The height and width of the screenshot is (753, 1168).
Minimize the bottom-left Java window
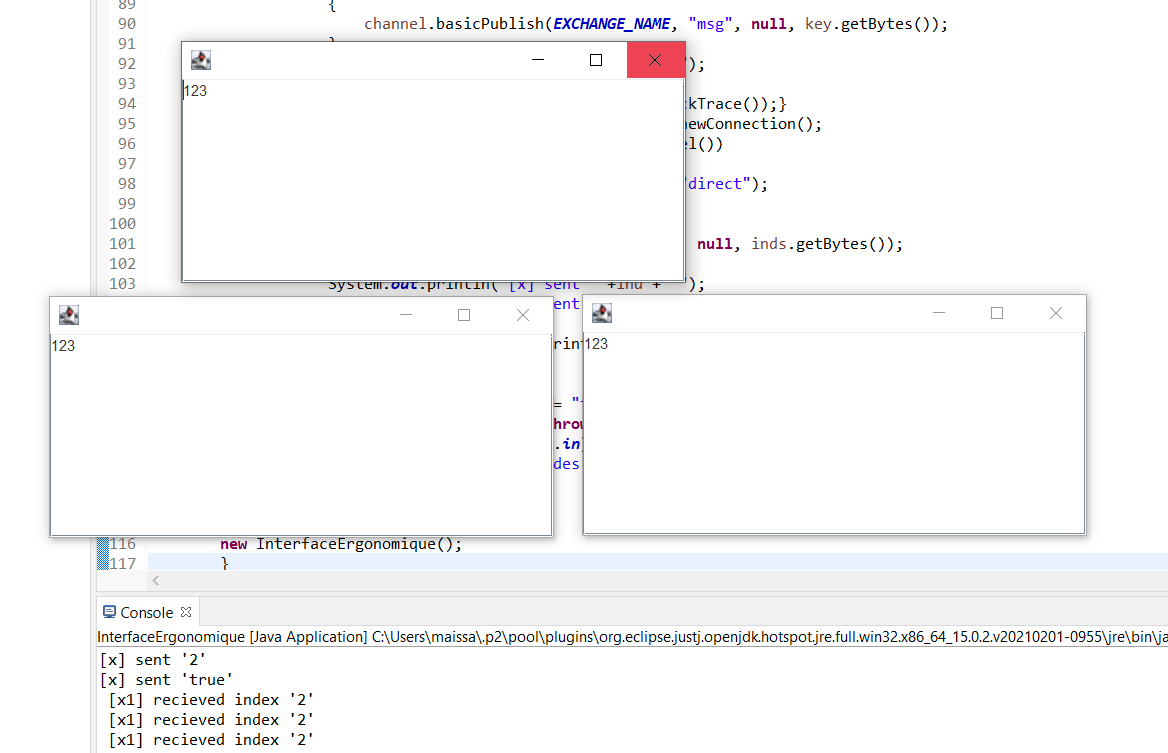pos(406,315)
